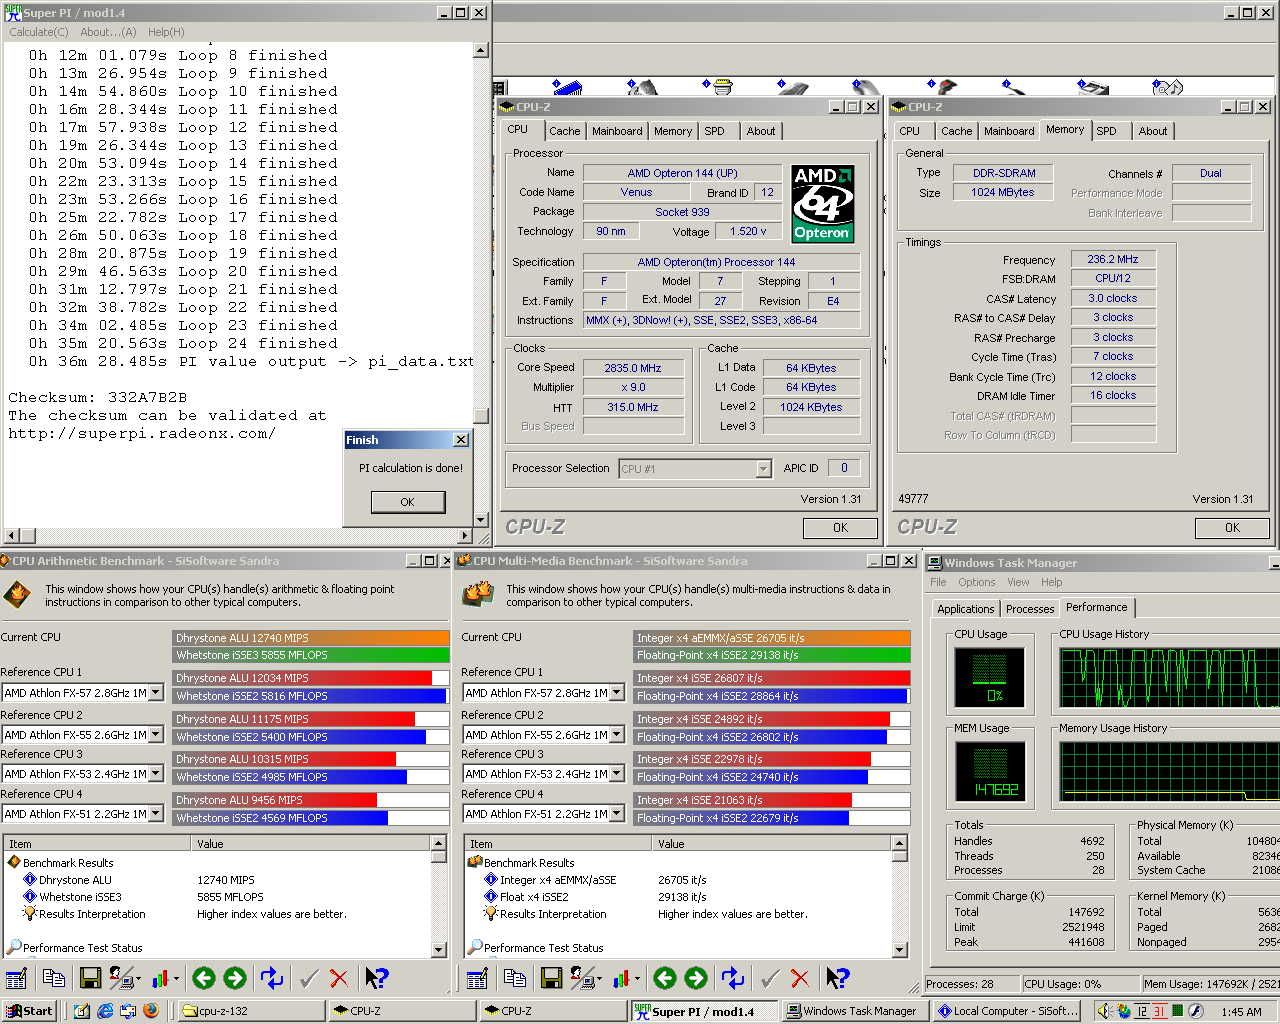Open Reference CPU 2 dropdown in Multi-Media Benchmark
Screen dimensions: 1280x1024
point(616,735)
